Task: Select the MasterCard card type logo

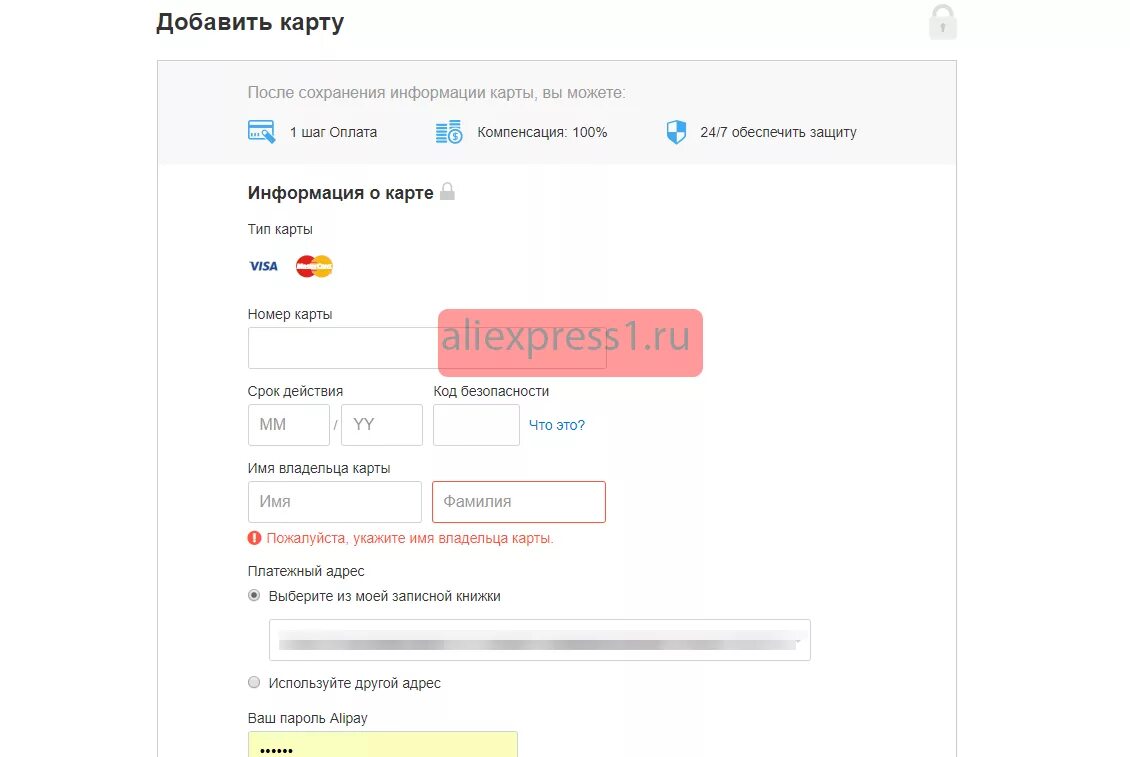Action: 314,266
